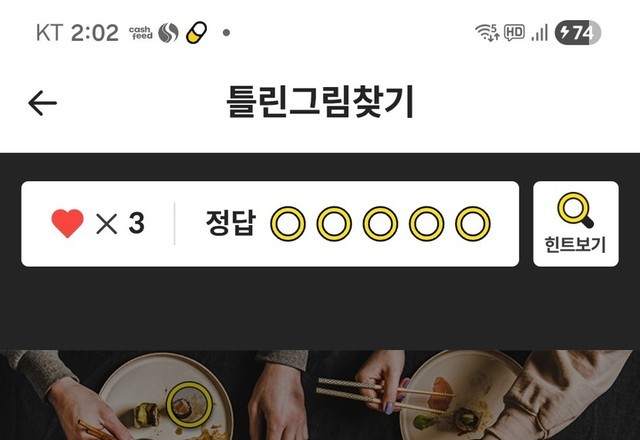Tap the lives count number 3
This screenshot has width=640, height=440.
click(x=136, y=223)
